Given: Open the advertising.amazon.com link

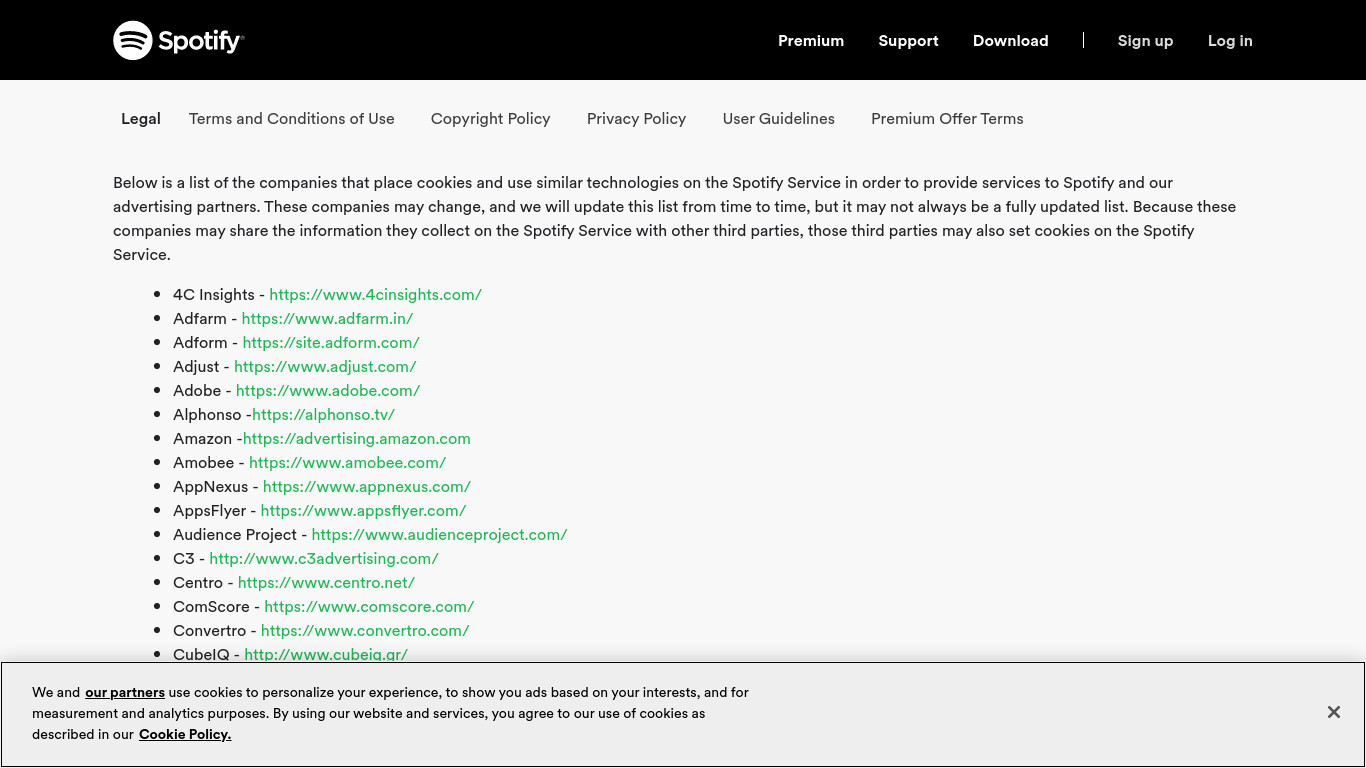Looking at the screenshot, I should pos(357,438).
